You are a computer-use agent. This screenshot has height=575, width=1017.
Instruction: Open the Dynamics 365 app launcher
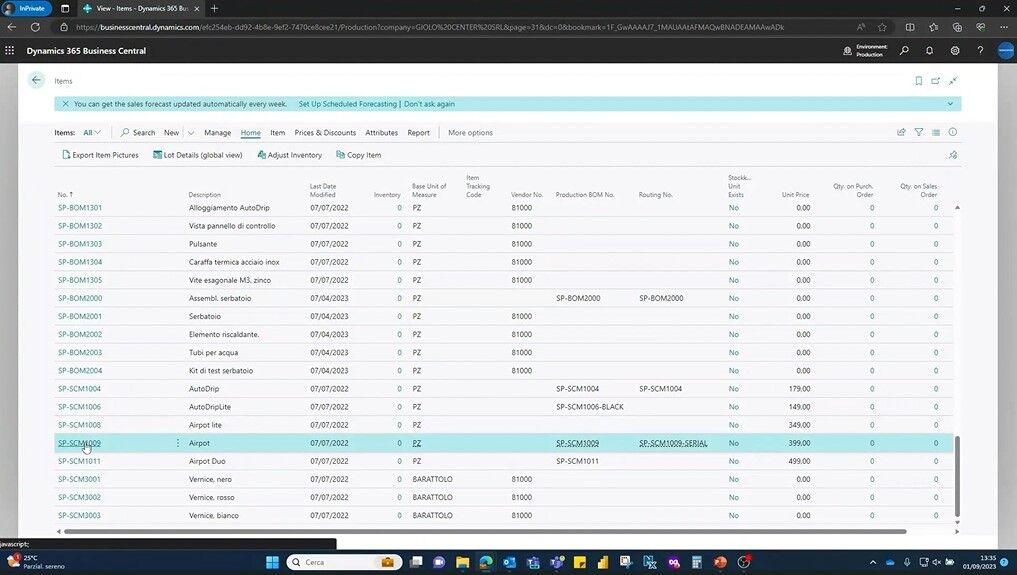[11, 50]
